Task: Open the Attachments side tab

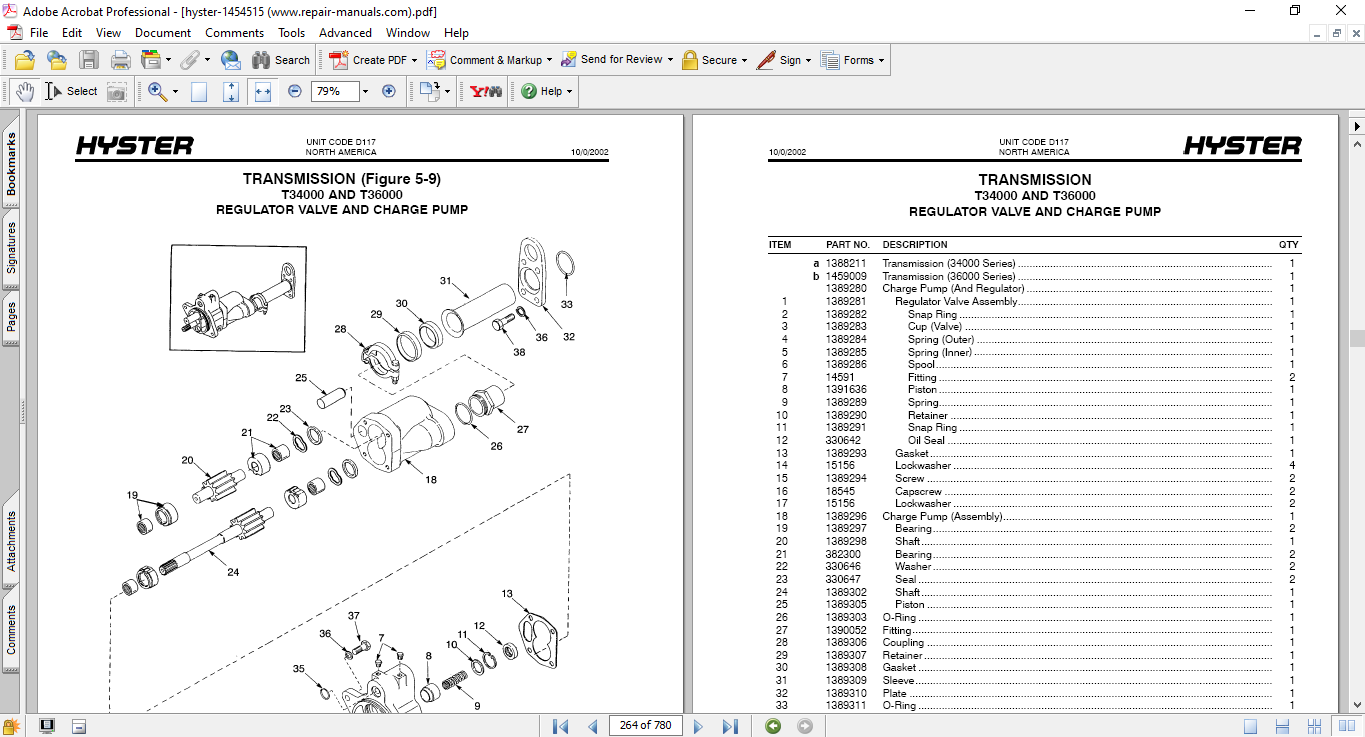Action: coord(11,542)
